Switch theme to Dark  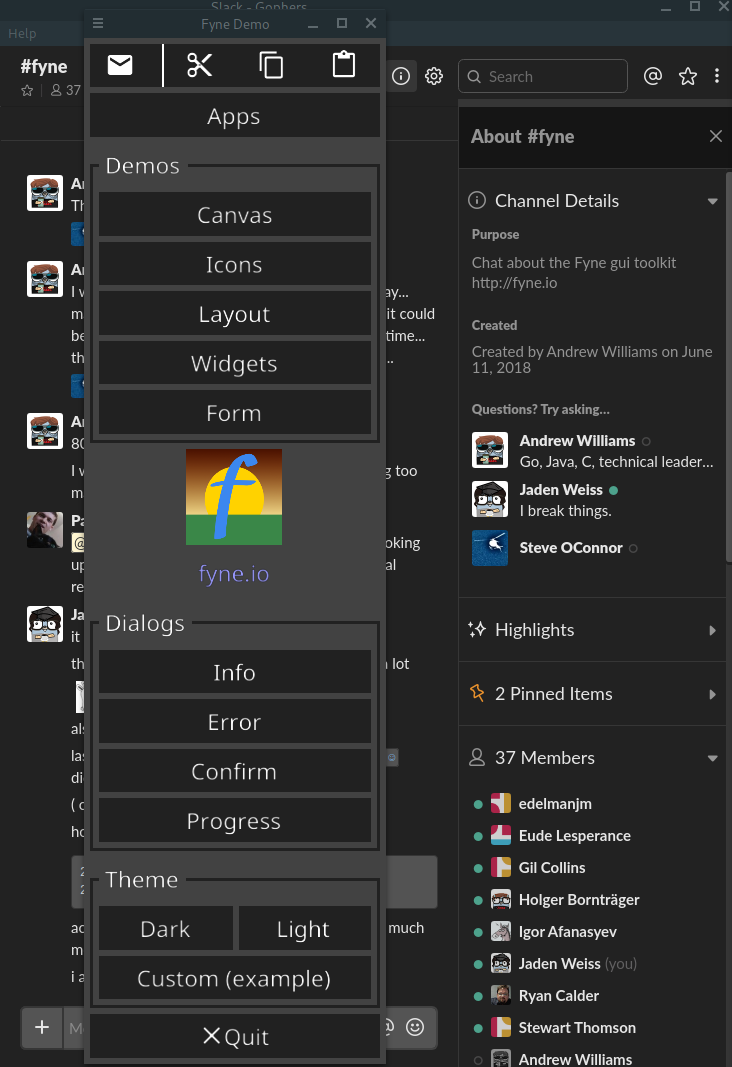coord(165,928)
